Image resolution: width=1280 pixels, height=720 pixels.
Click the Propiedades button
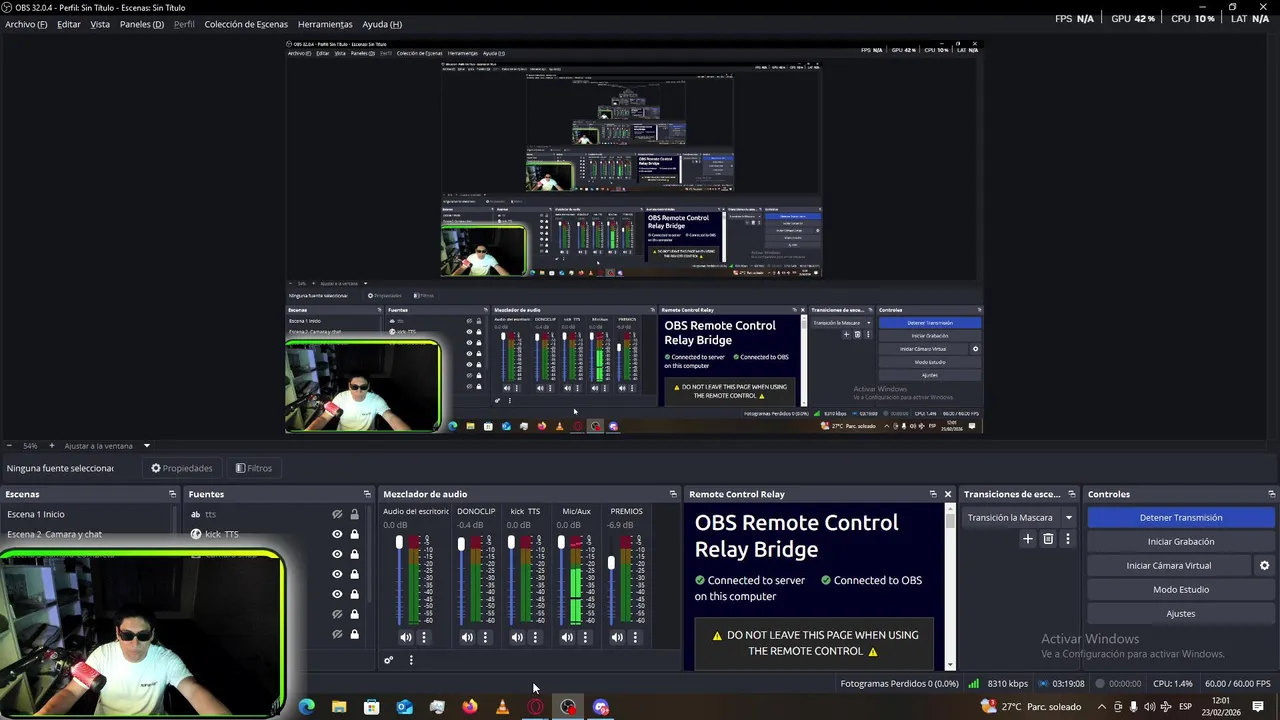[182, 468]
